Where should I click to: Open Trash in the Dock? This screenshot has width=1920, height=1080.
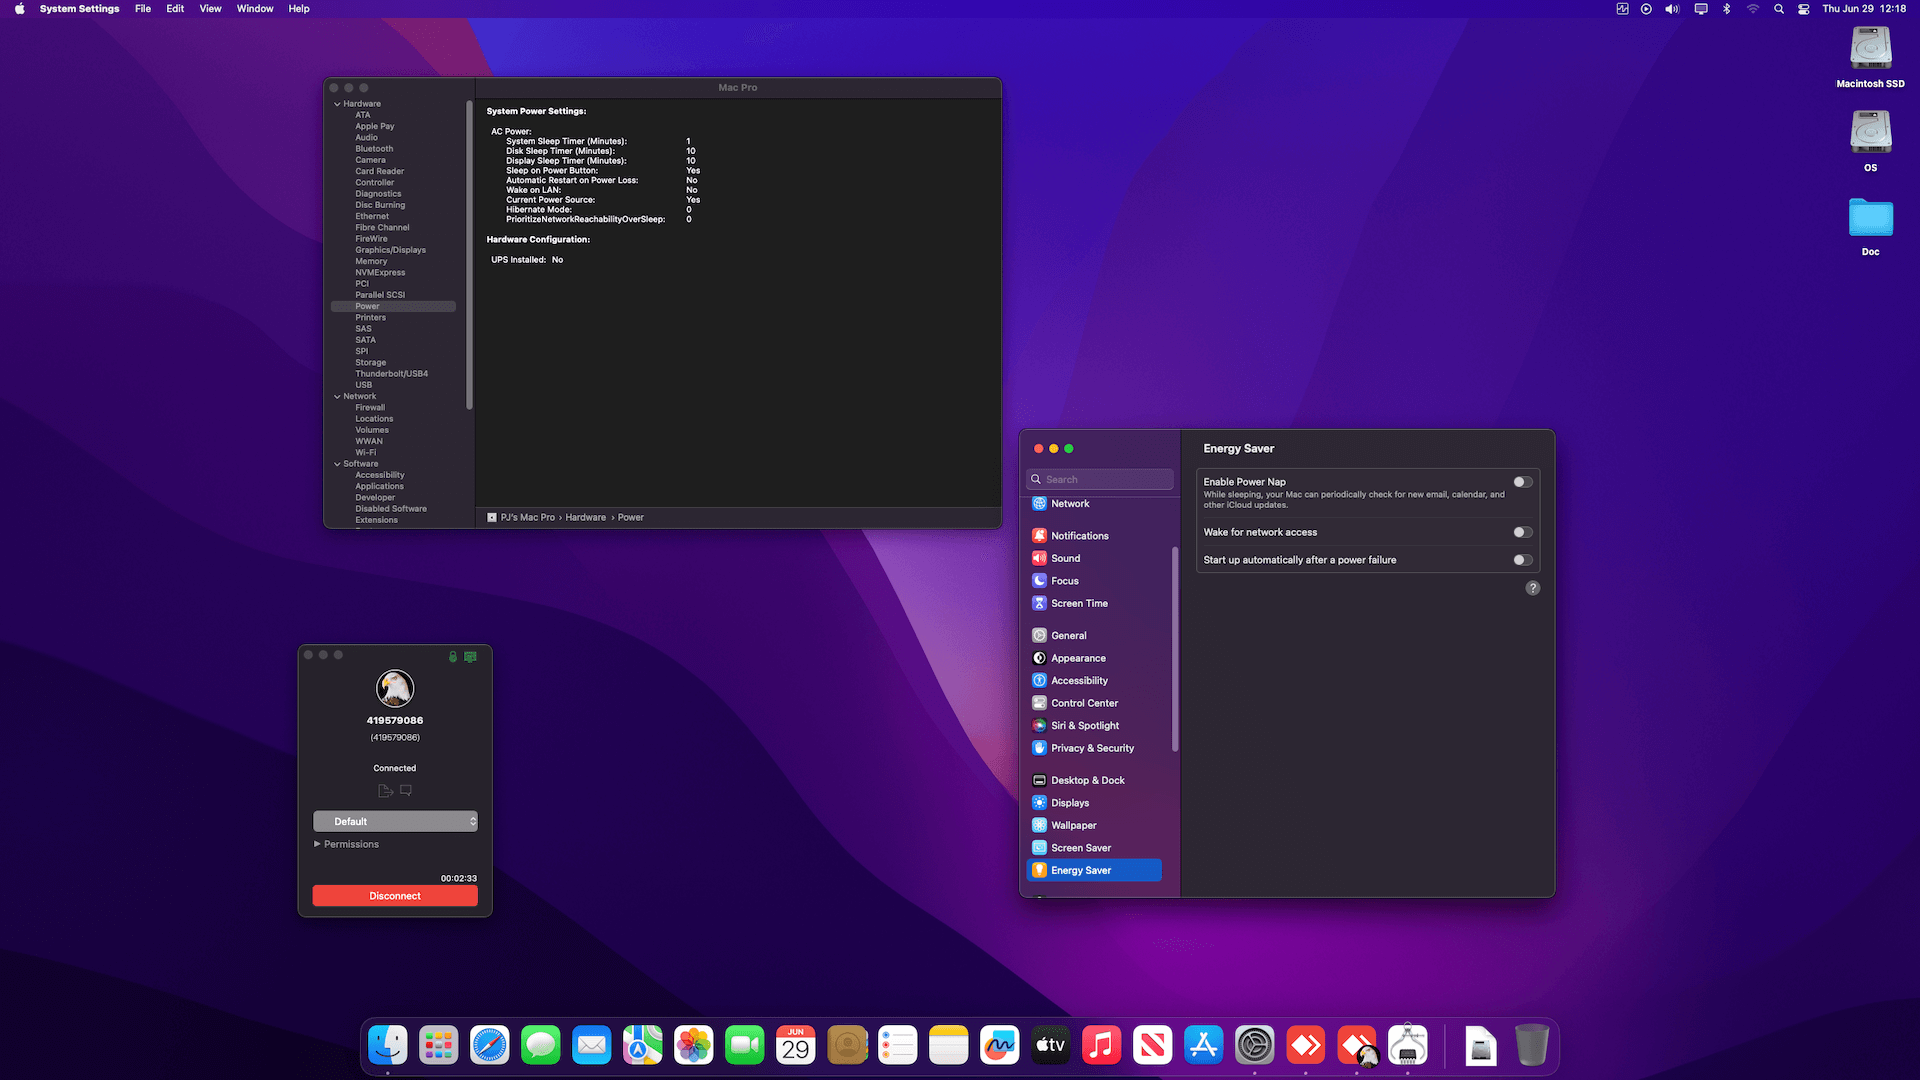click(1532, 1046)
